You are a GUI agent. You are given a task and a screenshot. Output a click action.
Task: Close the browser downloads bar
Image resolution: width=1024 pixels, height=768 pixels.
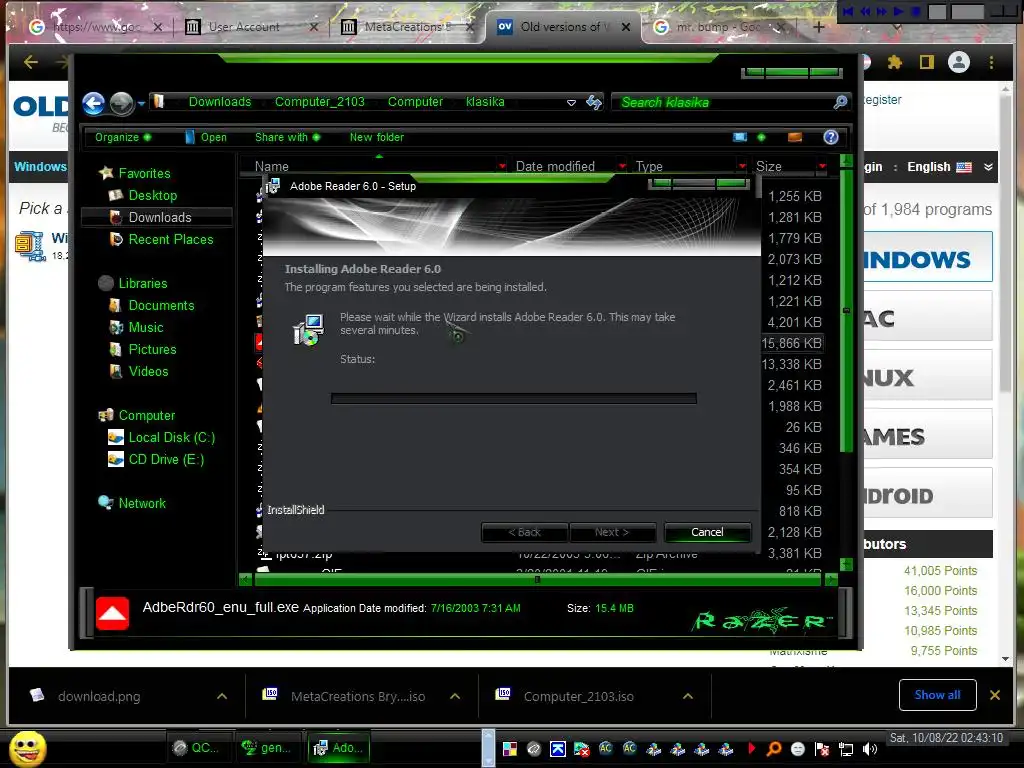995,695
